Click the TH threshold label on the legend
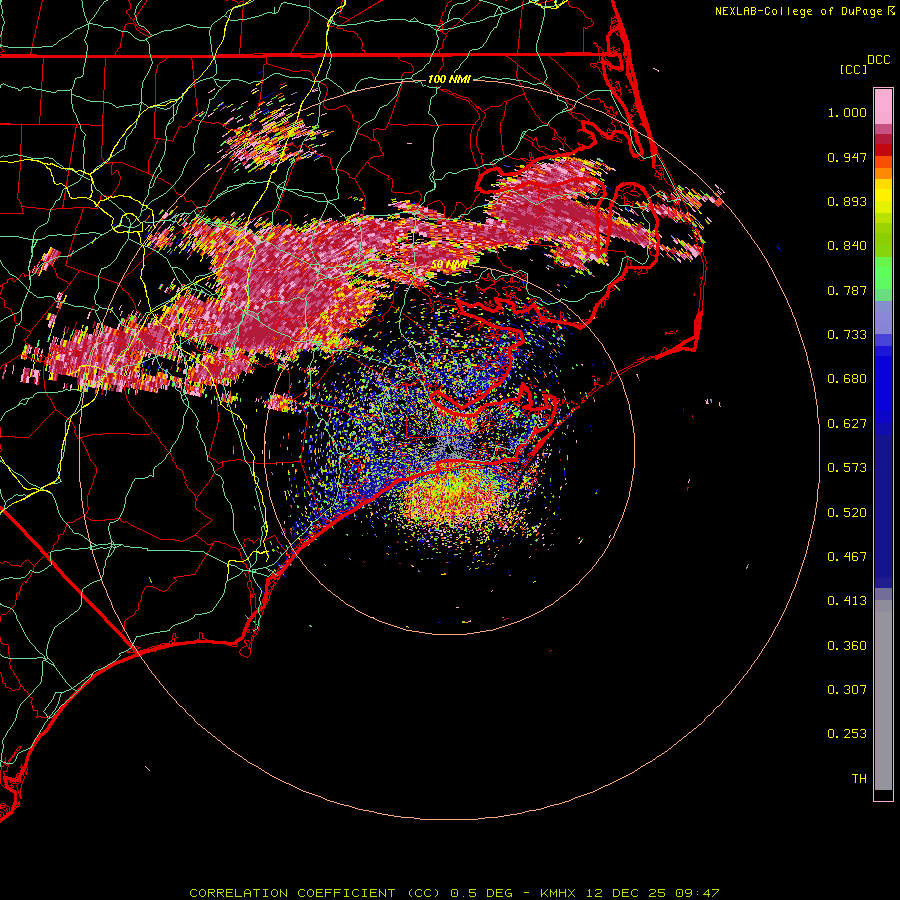900x900 pixels. click(x=859, y=779)
